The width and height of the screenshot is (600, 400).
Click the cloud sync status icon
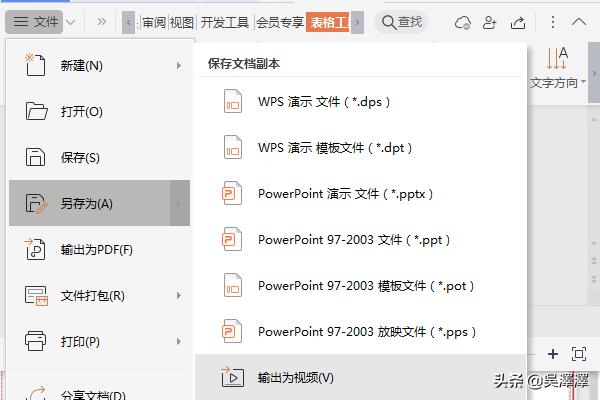462,23
